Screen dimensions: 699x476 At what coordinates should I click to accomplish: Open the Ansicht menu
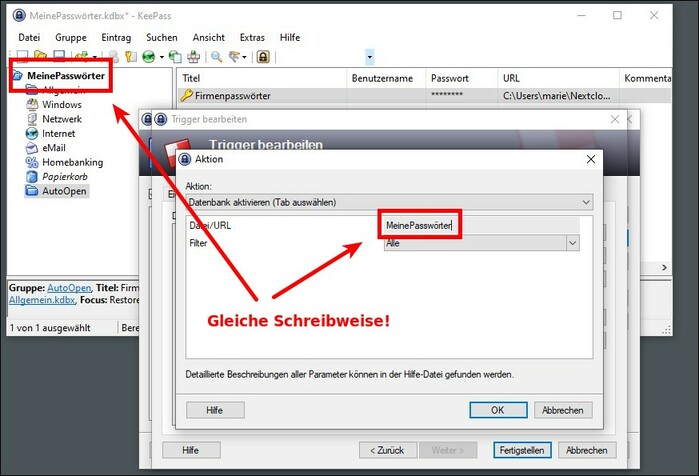point(208,37)
